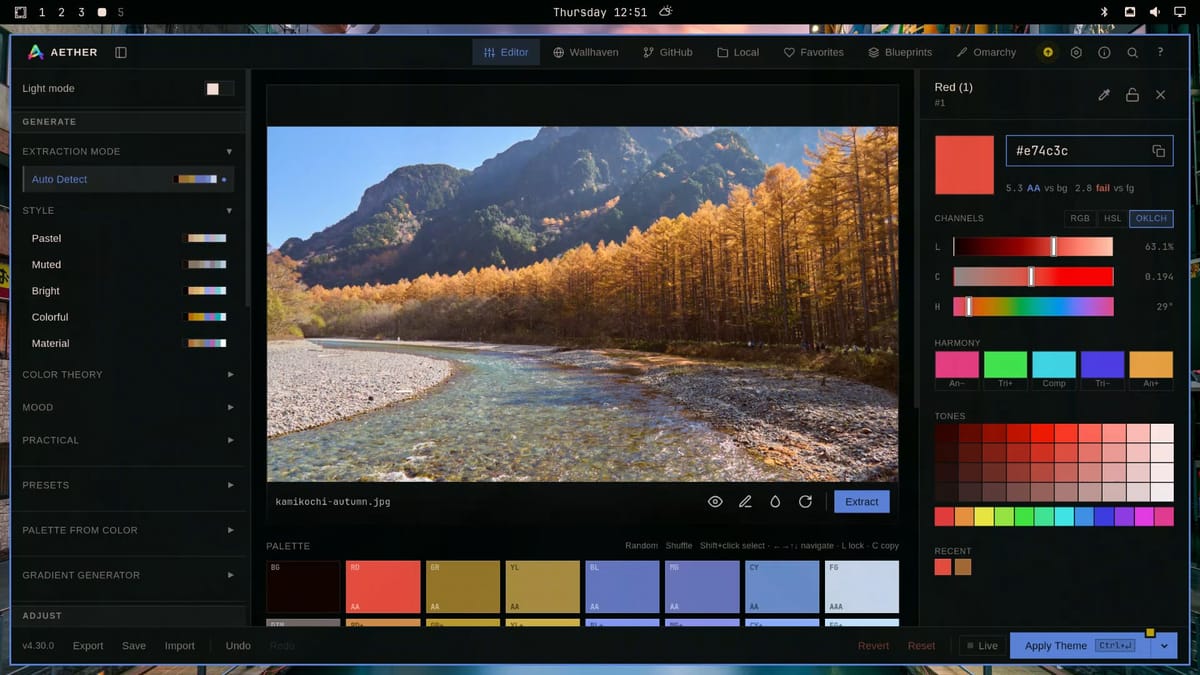Click Shuffle above the palette
The image size is (1200, 675).
coord(679,546)
